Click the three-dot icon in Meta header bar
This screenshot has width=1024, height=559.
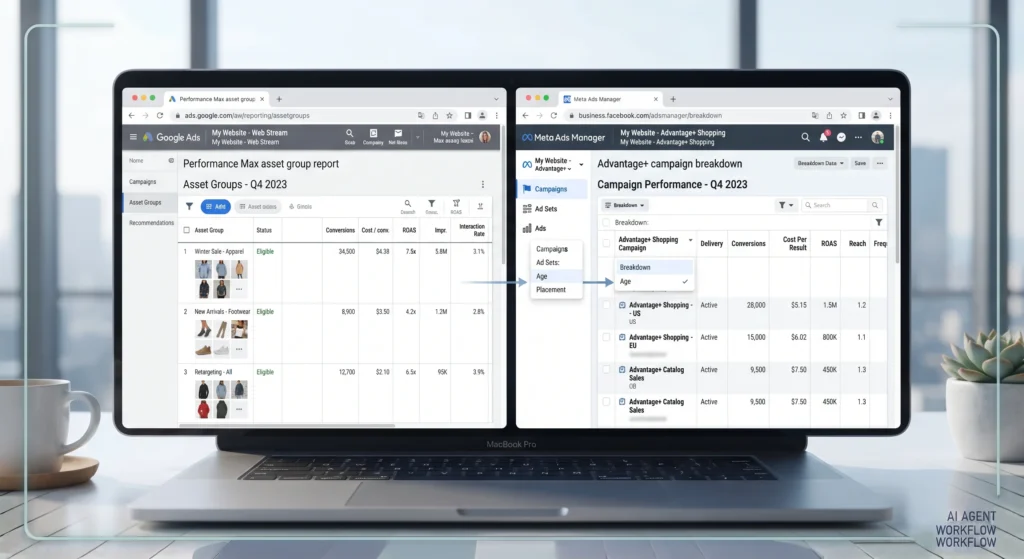tap(858, 137)
